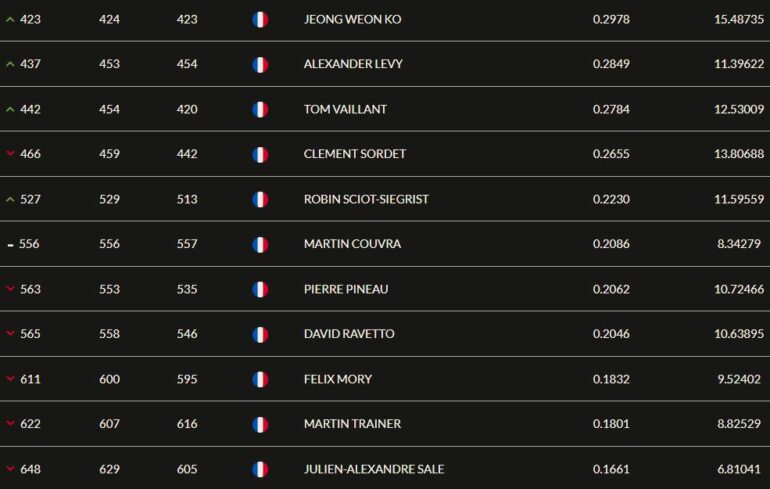Viewport: 770px width, 489px height.
Task: Click the red down arrow beside rank 466
Action: coord(10,154)
